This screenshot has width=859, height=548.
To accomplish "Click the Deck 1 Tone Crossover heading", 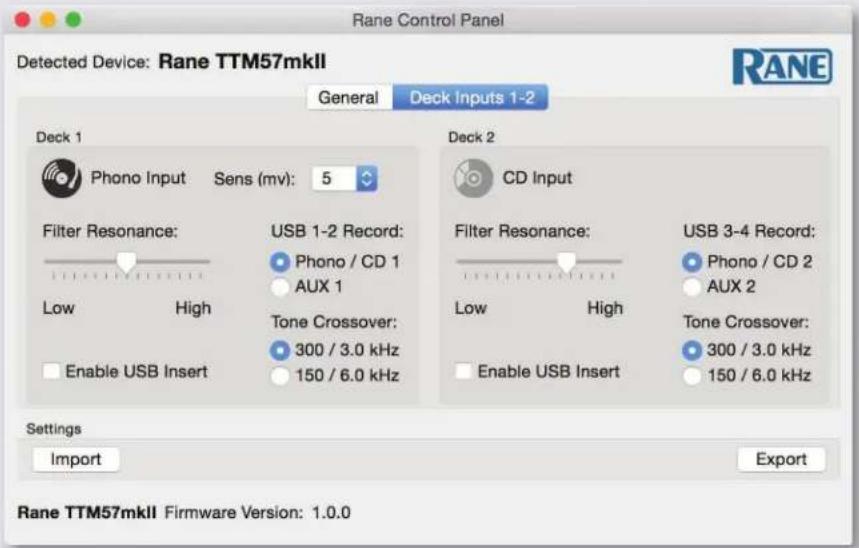I will 334,322.
